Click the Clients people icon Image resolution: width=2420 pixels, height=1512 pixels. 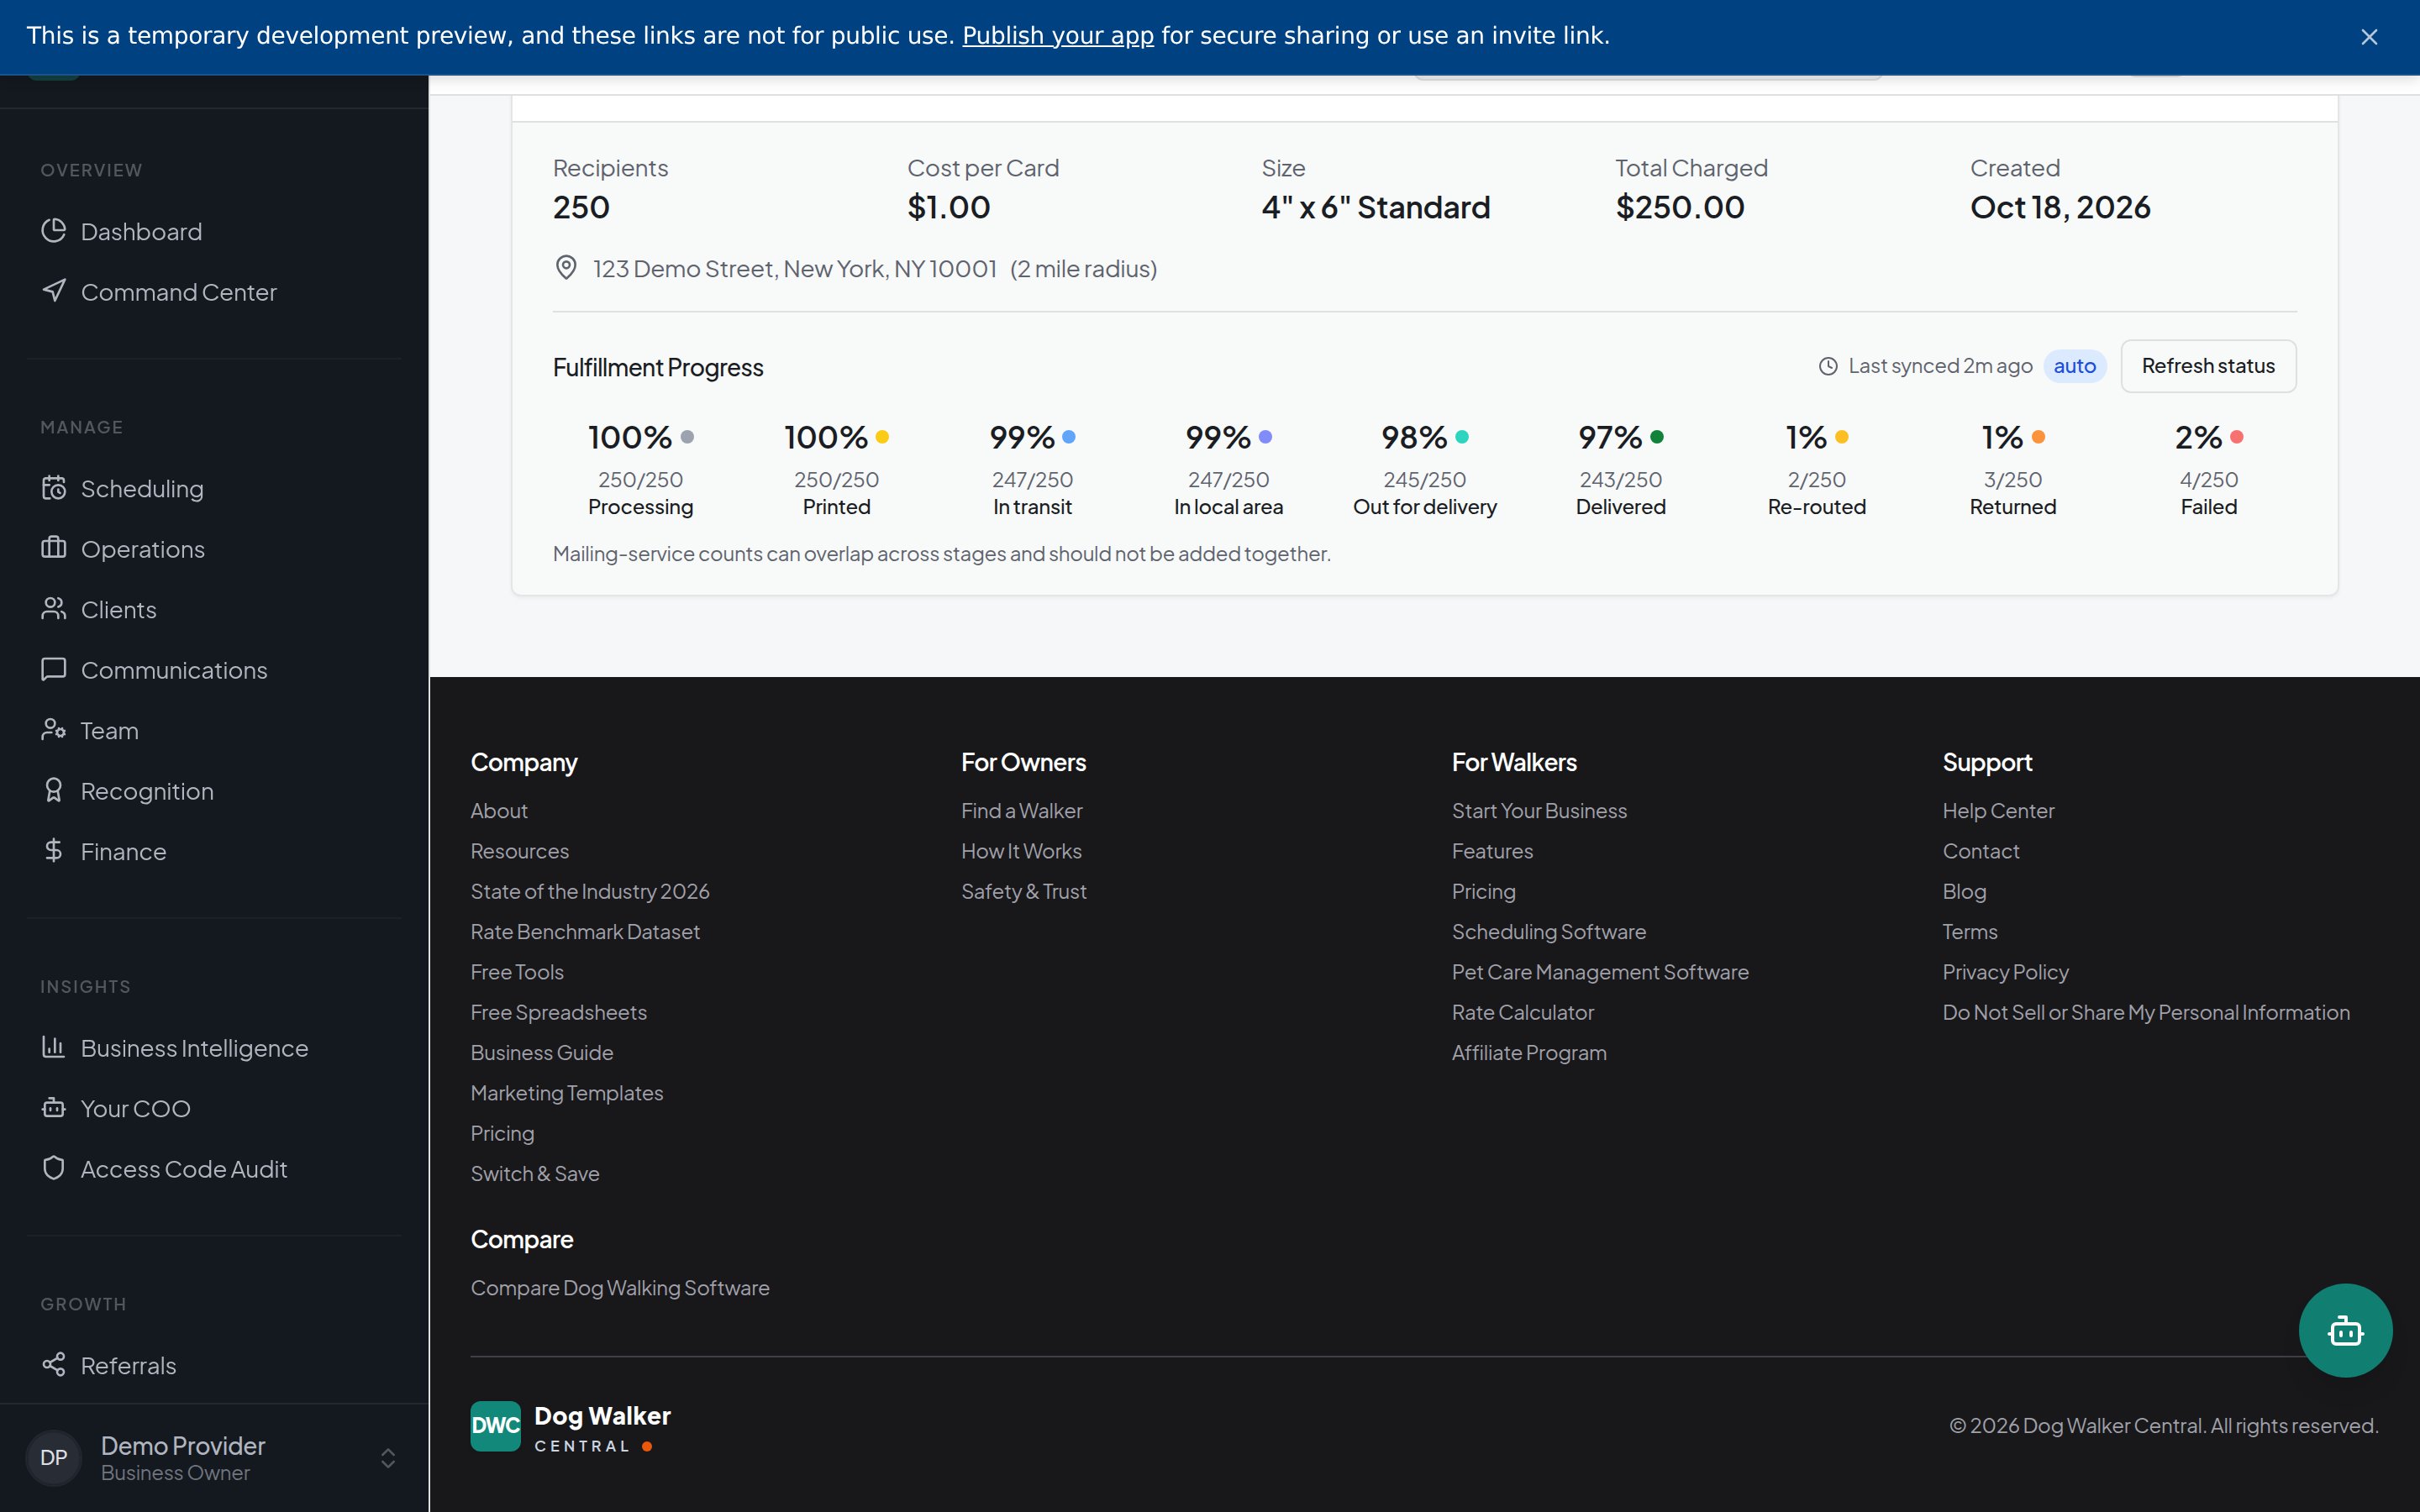(53, 609)
